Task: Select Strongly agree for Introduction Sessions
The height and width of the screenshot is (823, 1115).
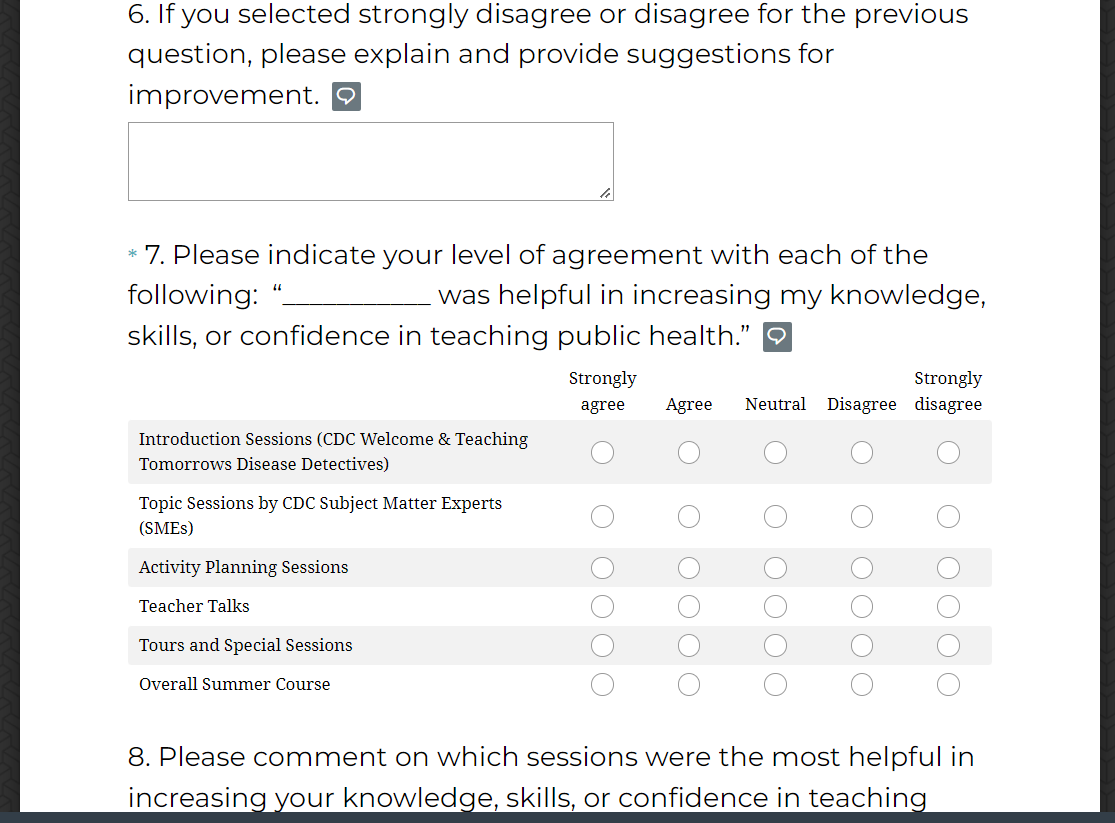Action: (x=602, y=453)
